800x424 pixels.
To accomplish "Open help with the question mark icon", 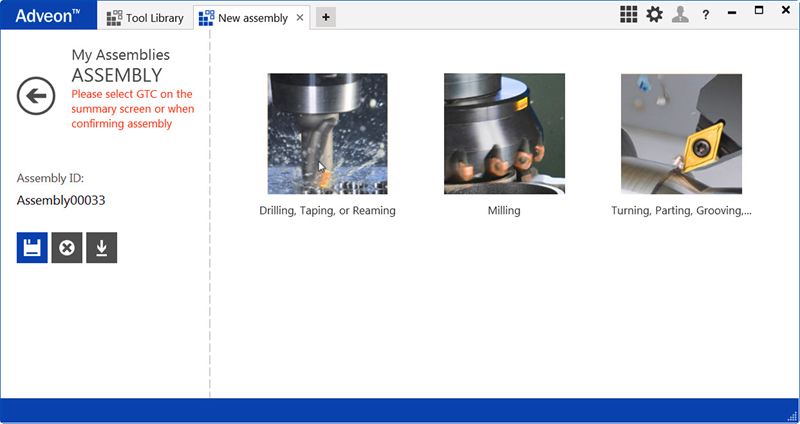I will click(x=706, y=15).
